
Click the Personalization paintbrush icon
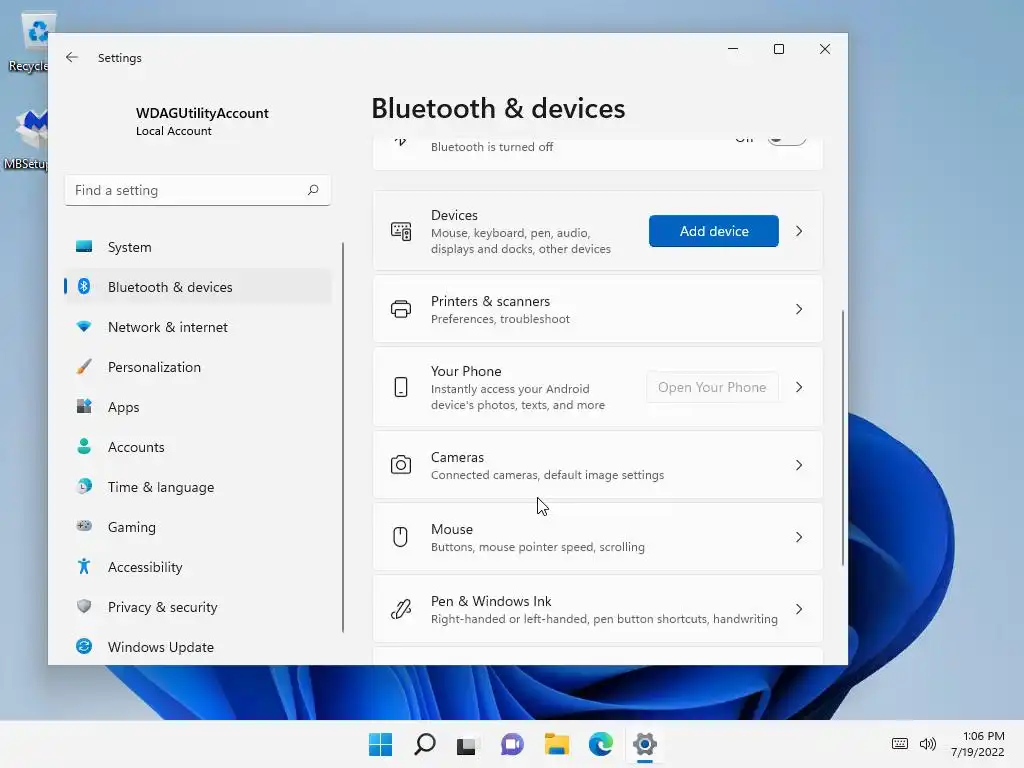(84, 366)
